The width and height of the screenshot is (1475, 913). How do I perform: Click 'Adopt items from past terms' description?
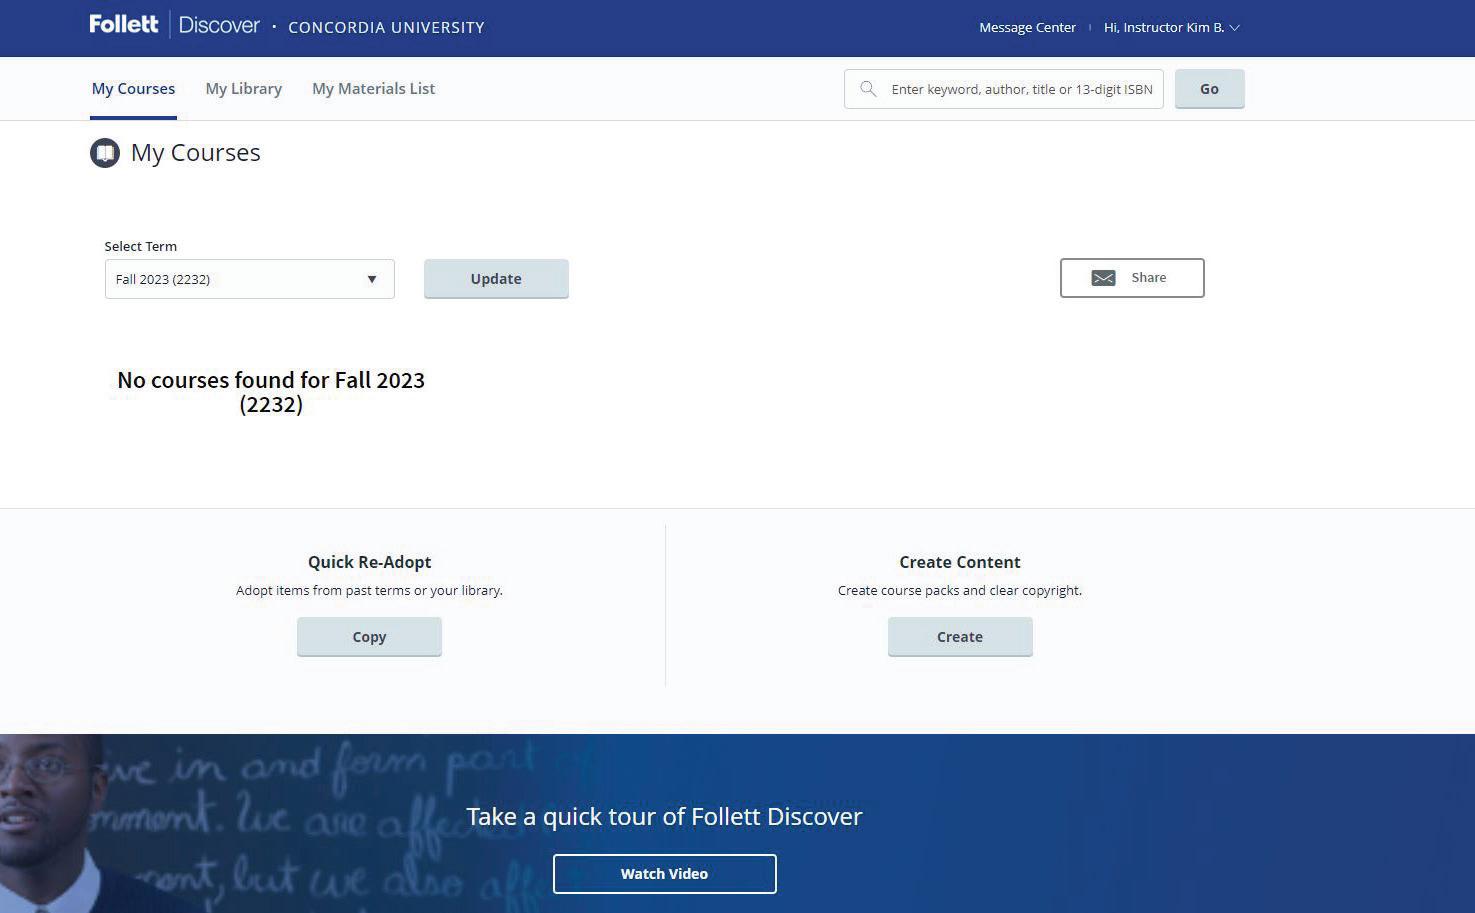point(369,590)
